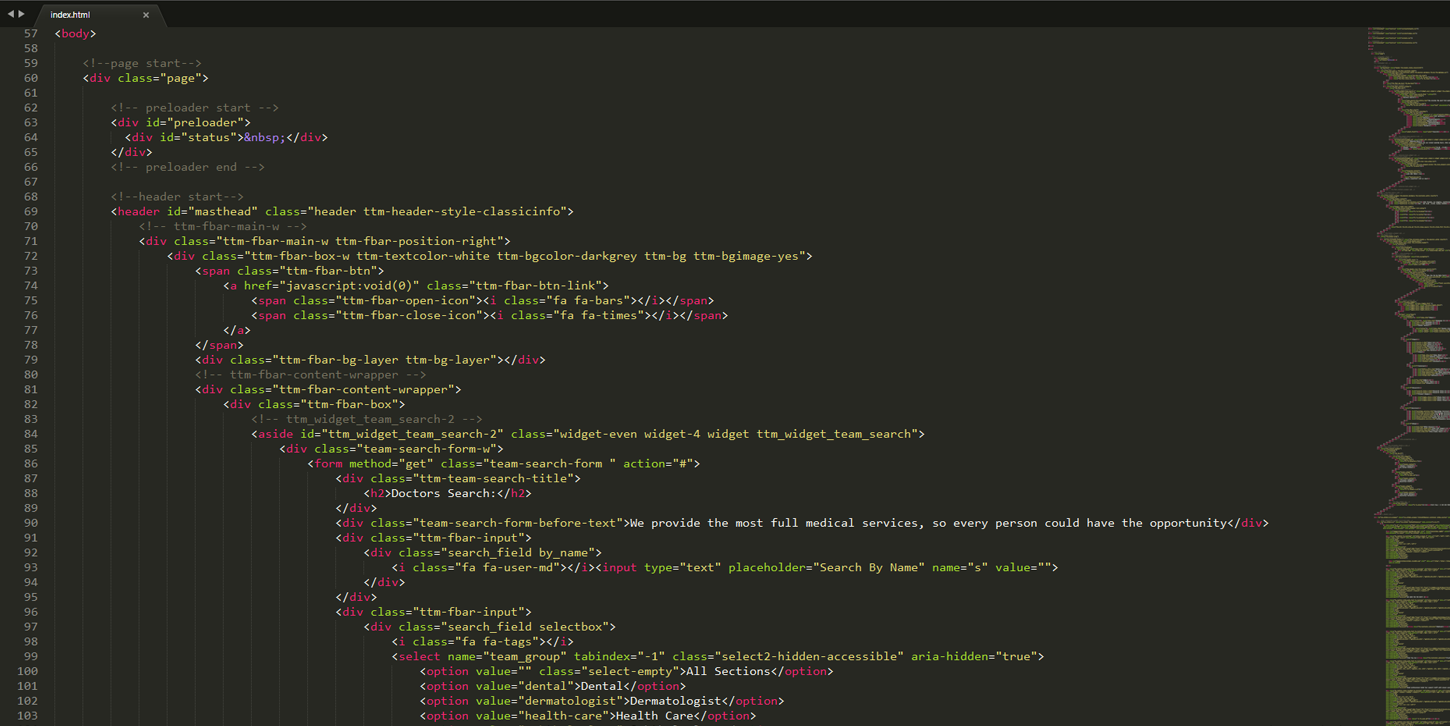Viewport: 1450px width, 726px height.
Task: Click "ttm-fbar-main-w ttm-fbar-position-right" class value
Action: (x=359, y=241)
